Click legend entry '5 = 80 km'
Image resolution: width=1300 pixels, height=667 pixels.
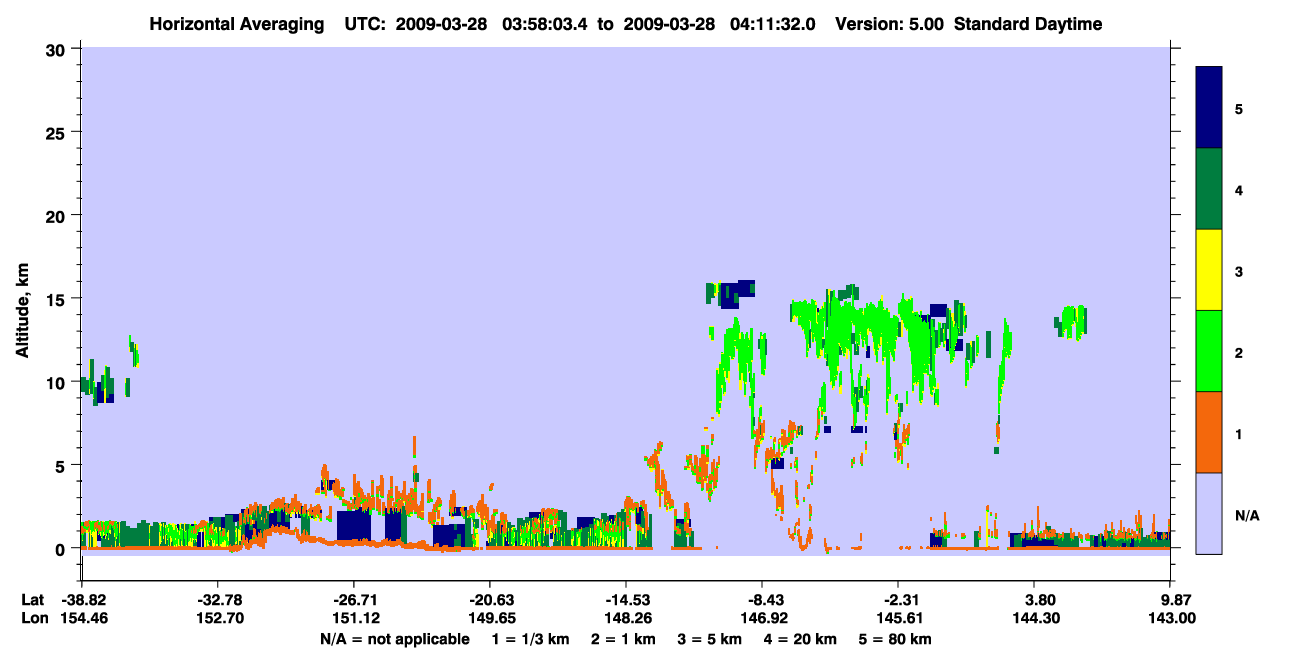click(x=895, y=639)
